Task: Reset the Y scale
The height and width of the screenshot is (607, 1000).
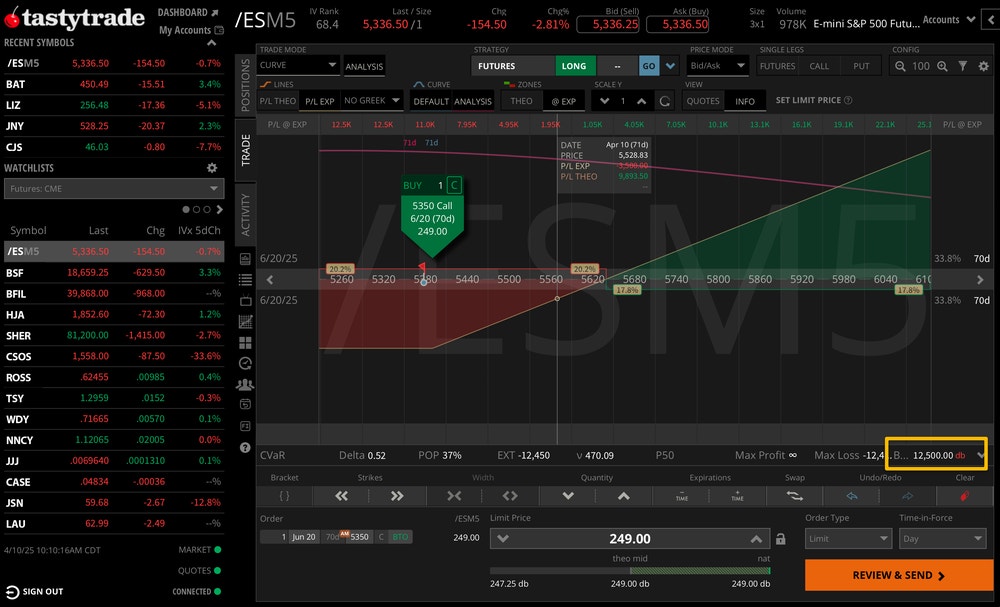Action: 665,101
